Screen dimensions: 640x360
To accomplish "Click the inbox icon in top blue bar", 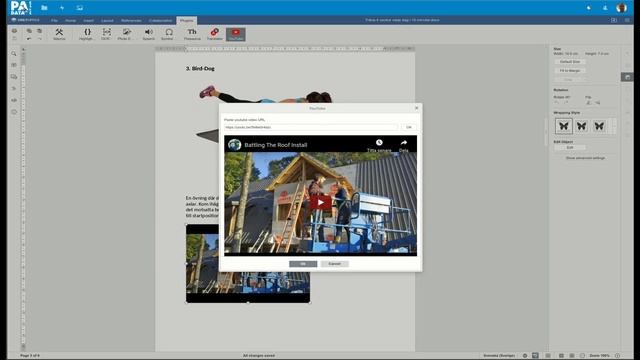I will tap(80, 8).
